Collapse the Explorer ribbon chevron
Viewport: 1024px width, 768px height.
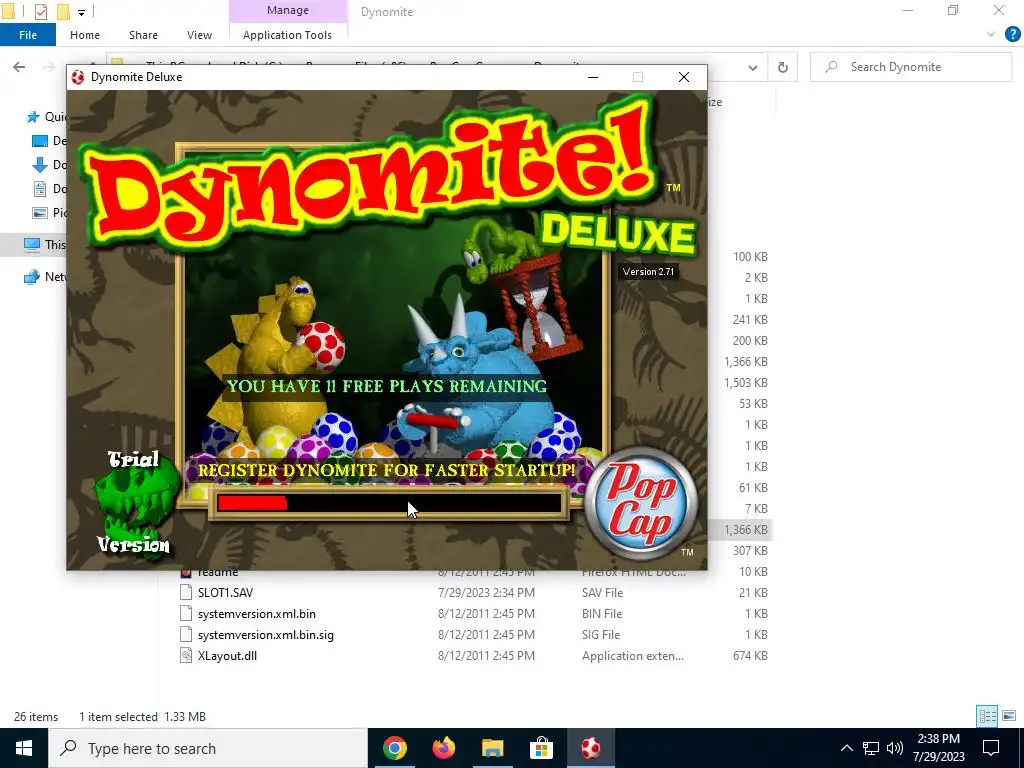[991, 35]
